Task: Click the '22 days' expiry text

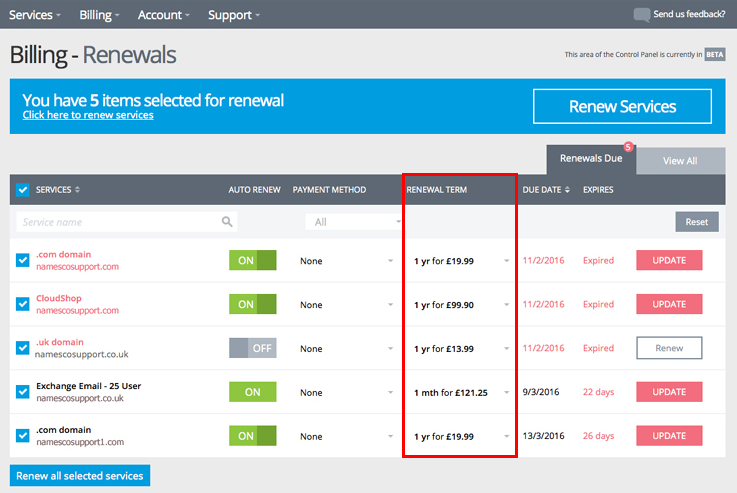Action: [x=598, y=392]
